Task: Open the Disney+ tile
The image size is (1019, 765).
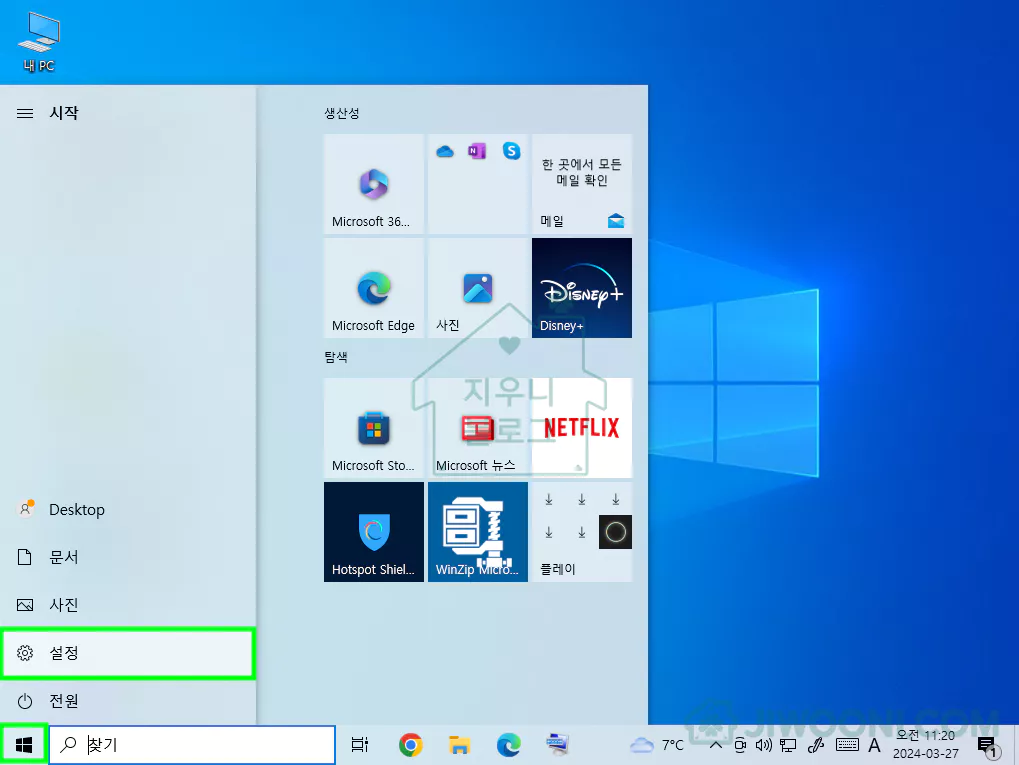Action: point(581,288)
